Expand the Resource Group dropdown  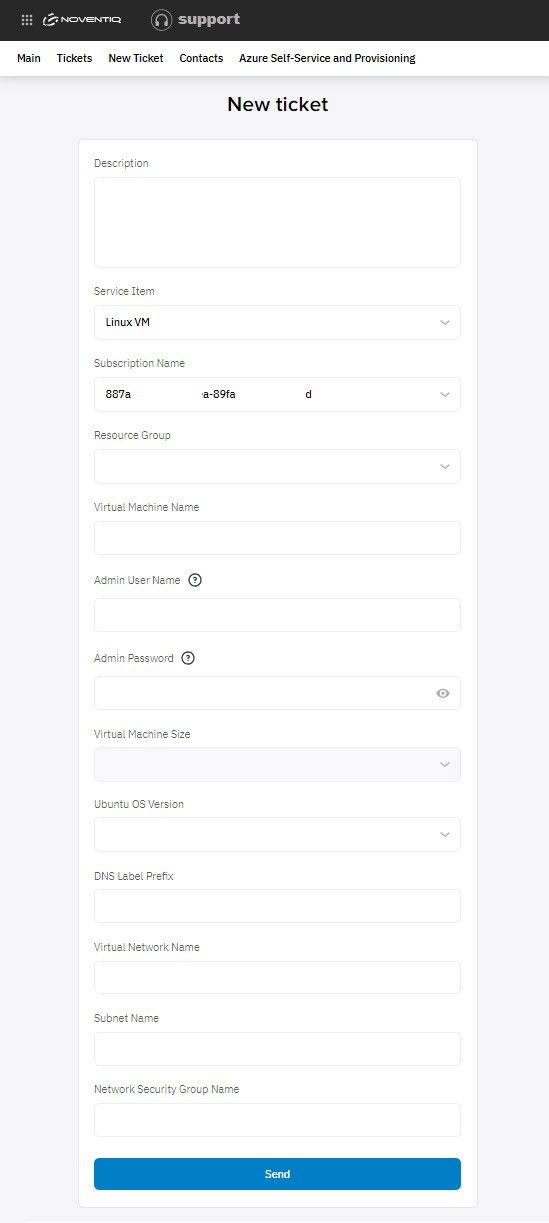click(277, 466)
